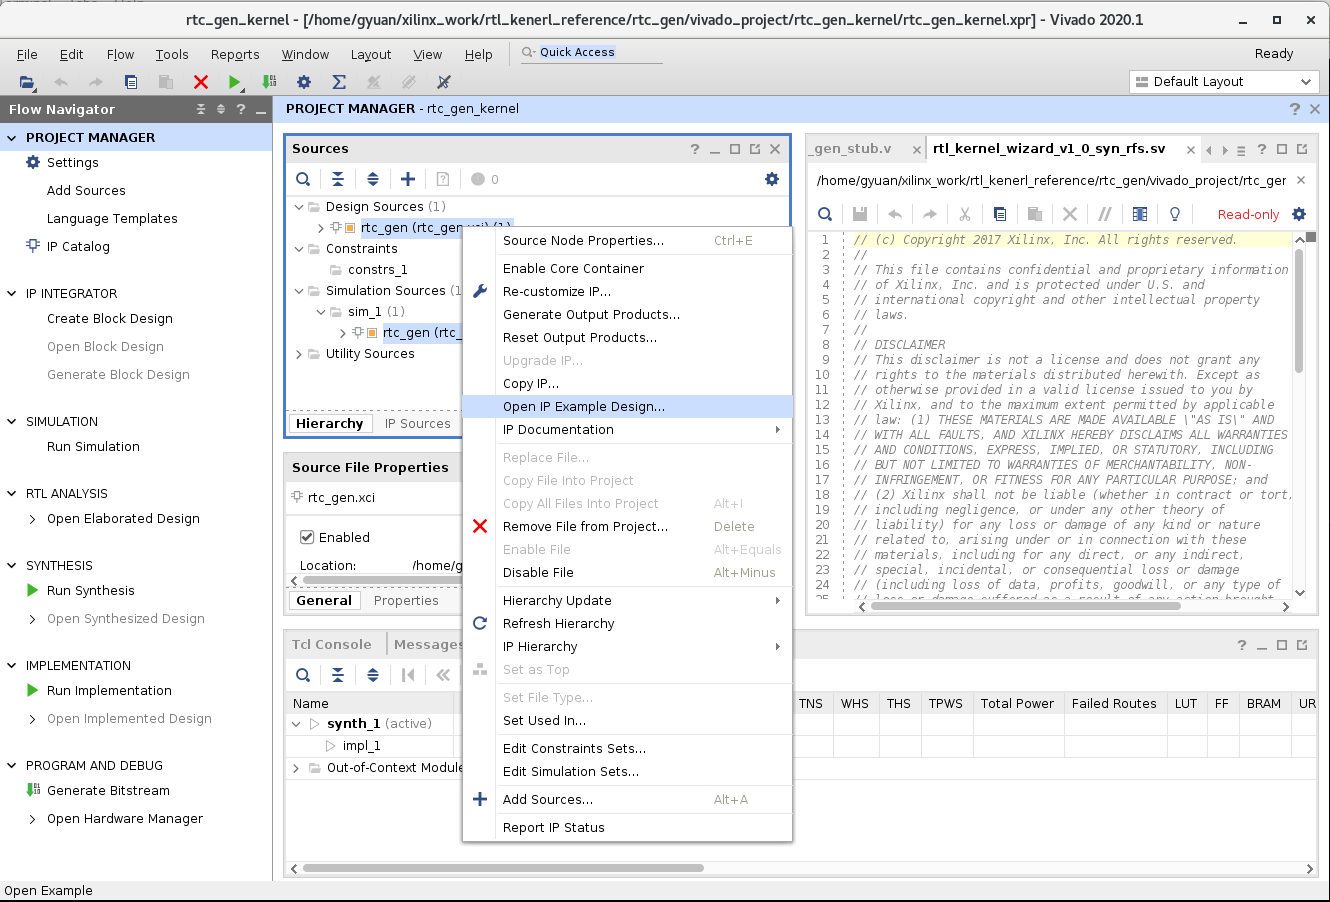Image resolution: width=1330 pixels, height=902 pixels.
Task: Click the green Run Synthesis toolbar arrow
Action: click(235, 82)
